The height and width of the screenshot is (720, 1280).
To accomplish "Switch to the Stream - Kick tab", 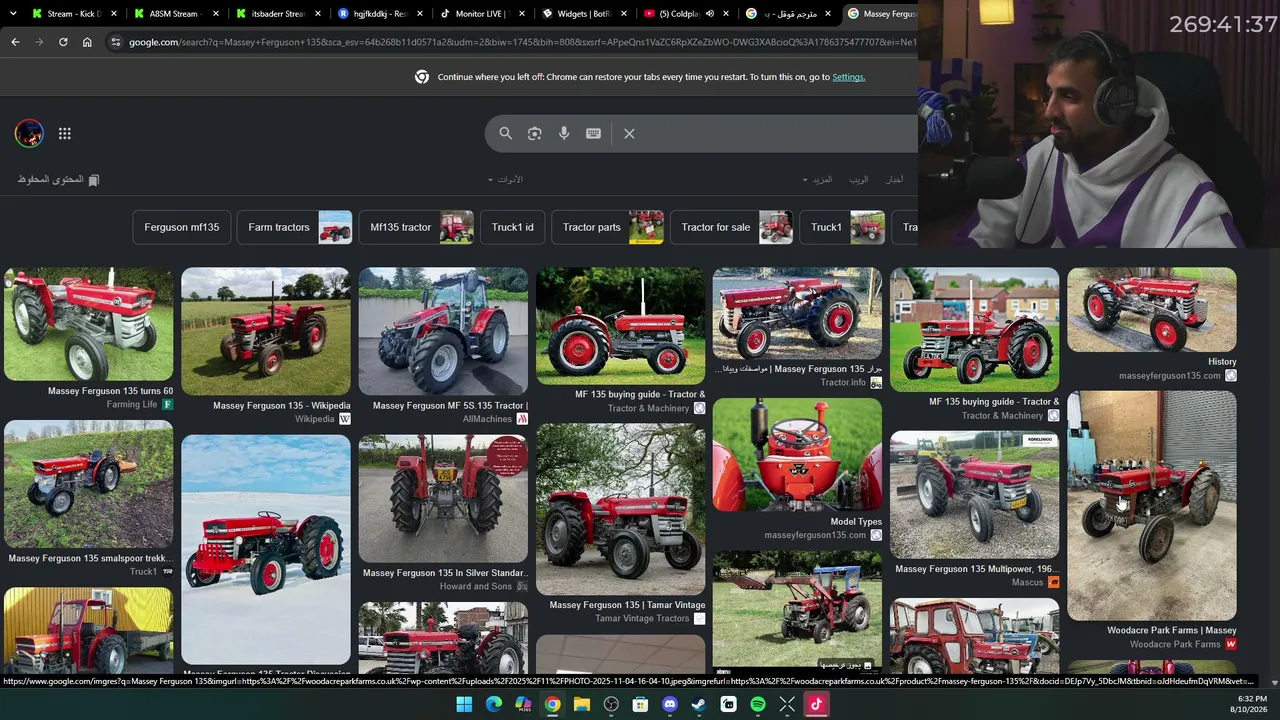I will click(x=75, y=14).
